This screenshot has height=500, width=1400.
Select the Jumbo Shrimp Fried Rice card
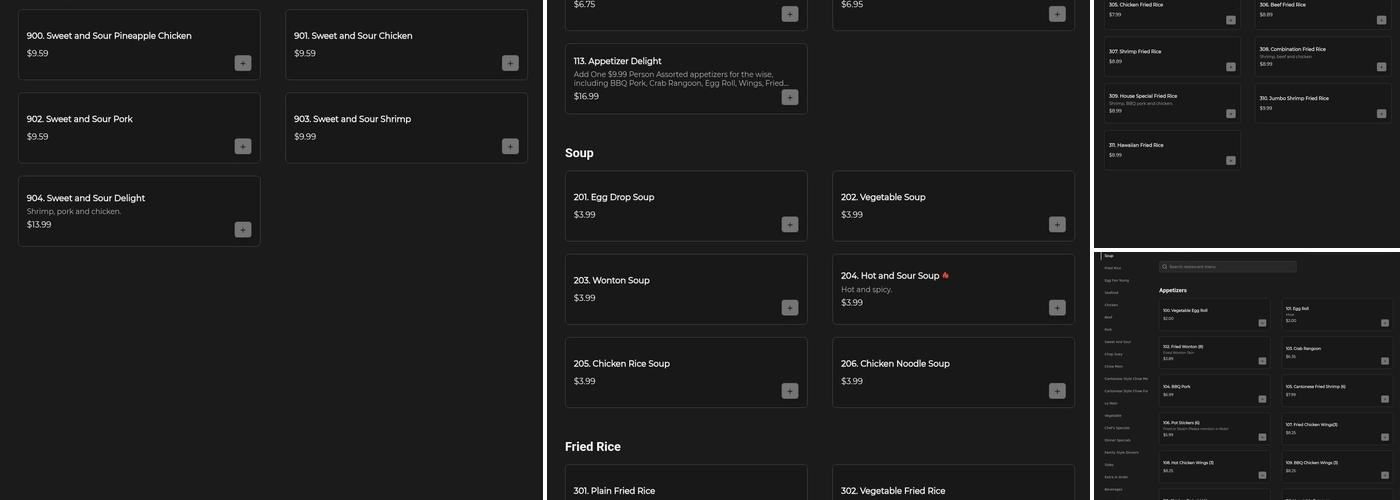[1322, 103]
